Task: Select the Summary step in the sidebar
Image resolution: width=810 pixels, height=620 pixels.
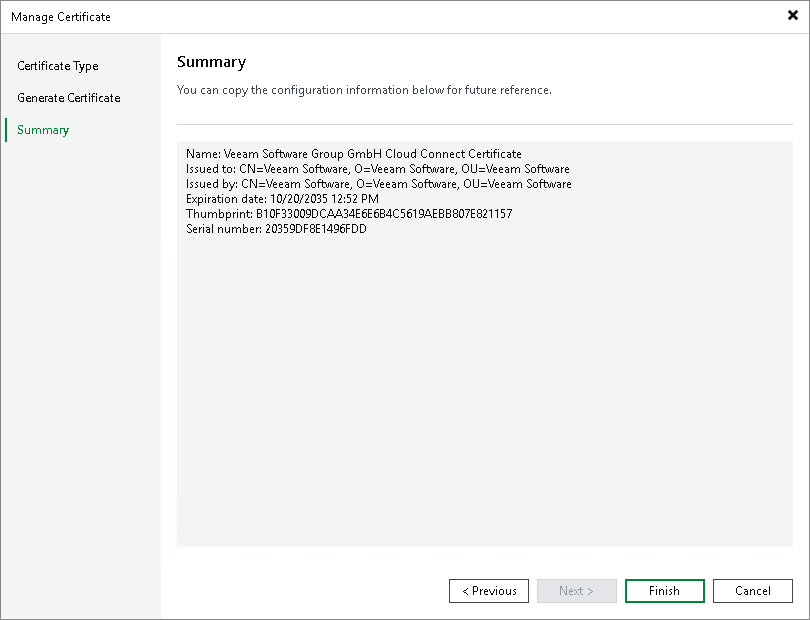Action: pyautogui.click(x=42, y=130)
